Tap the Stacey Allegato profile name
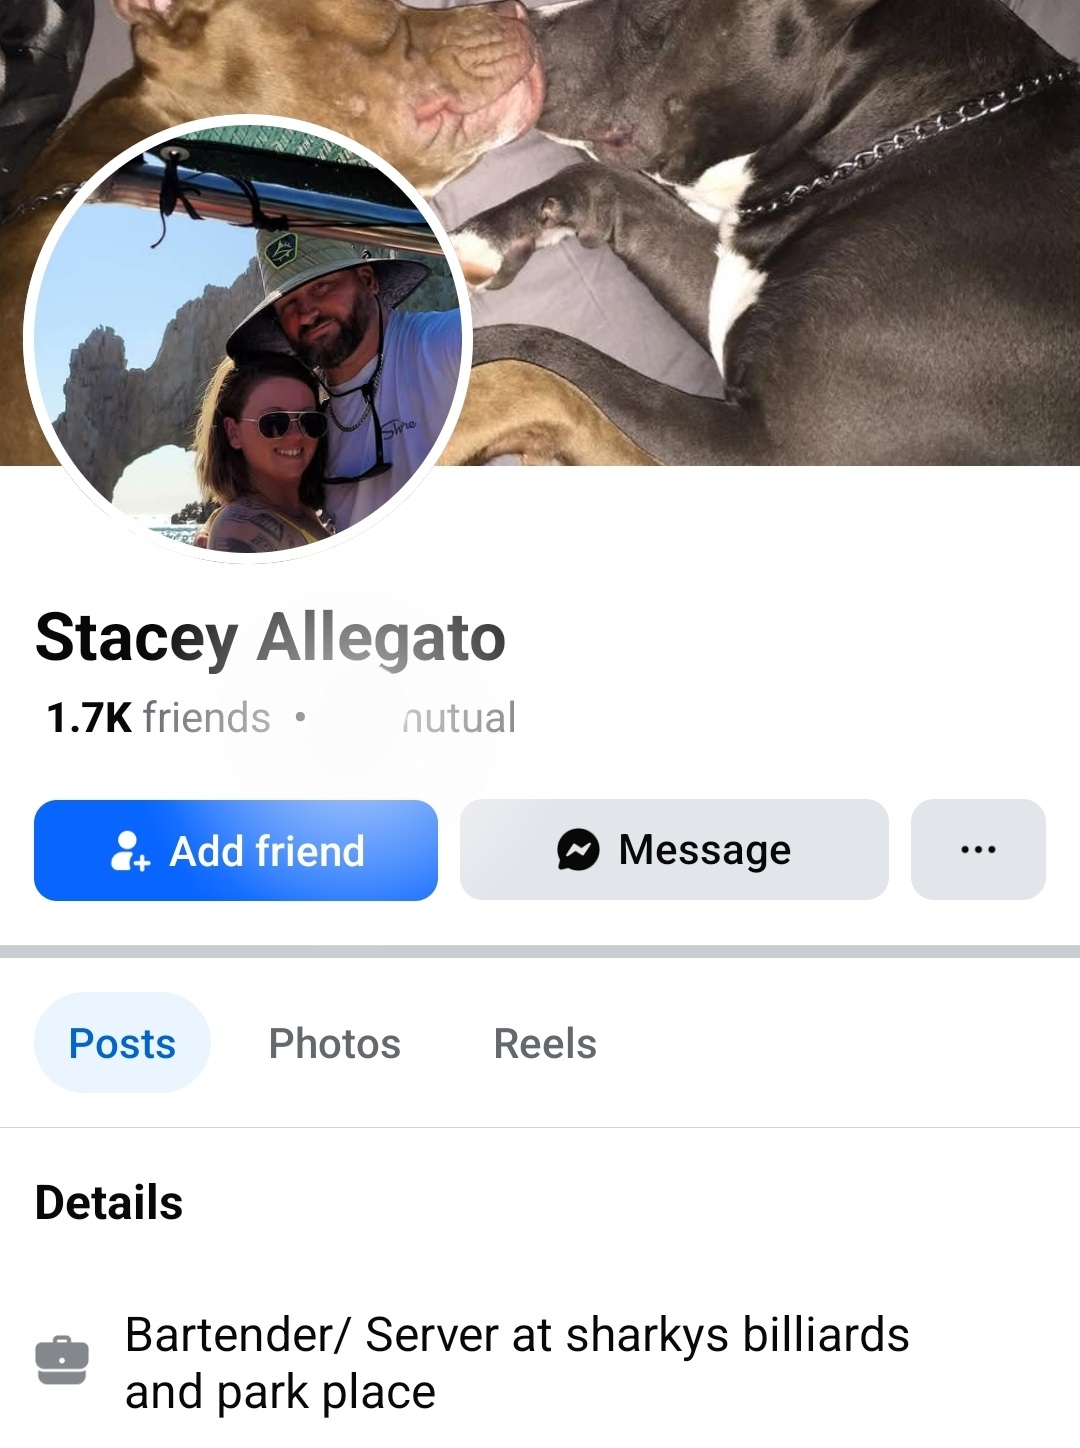 [x=270, y=638]
